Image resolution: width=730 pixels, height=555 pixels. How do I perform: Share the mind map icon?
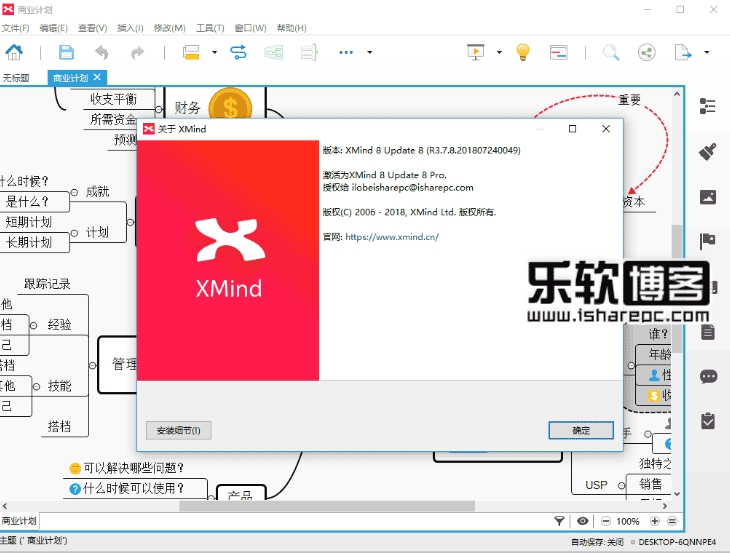(646, 52)
